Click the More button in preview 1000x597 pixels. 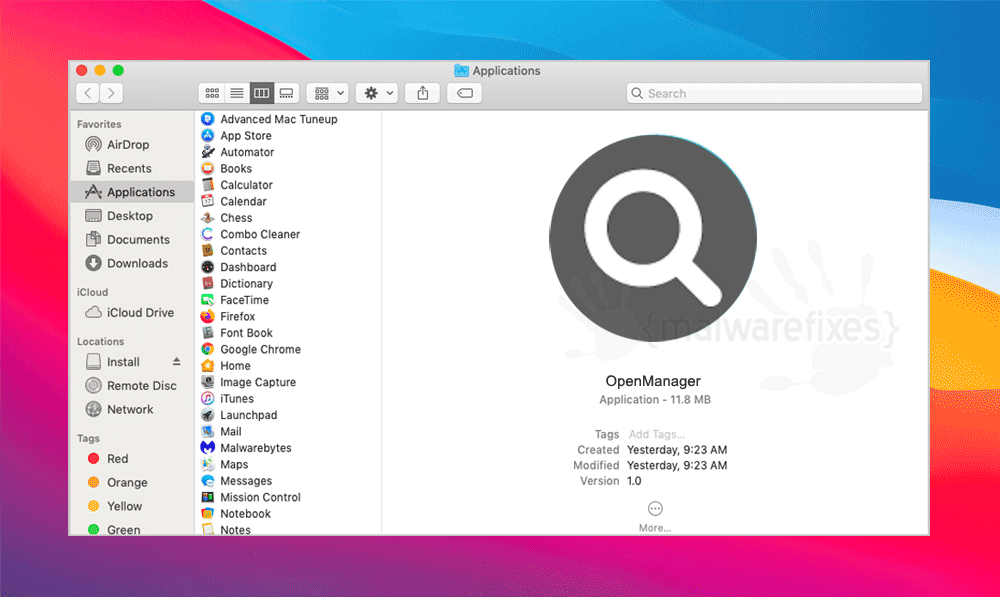coord(655,516)
